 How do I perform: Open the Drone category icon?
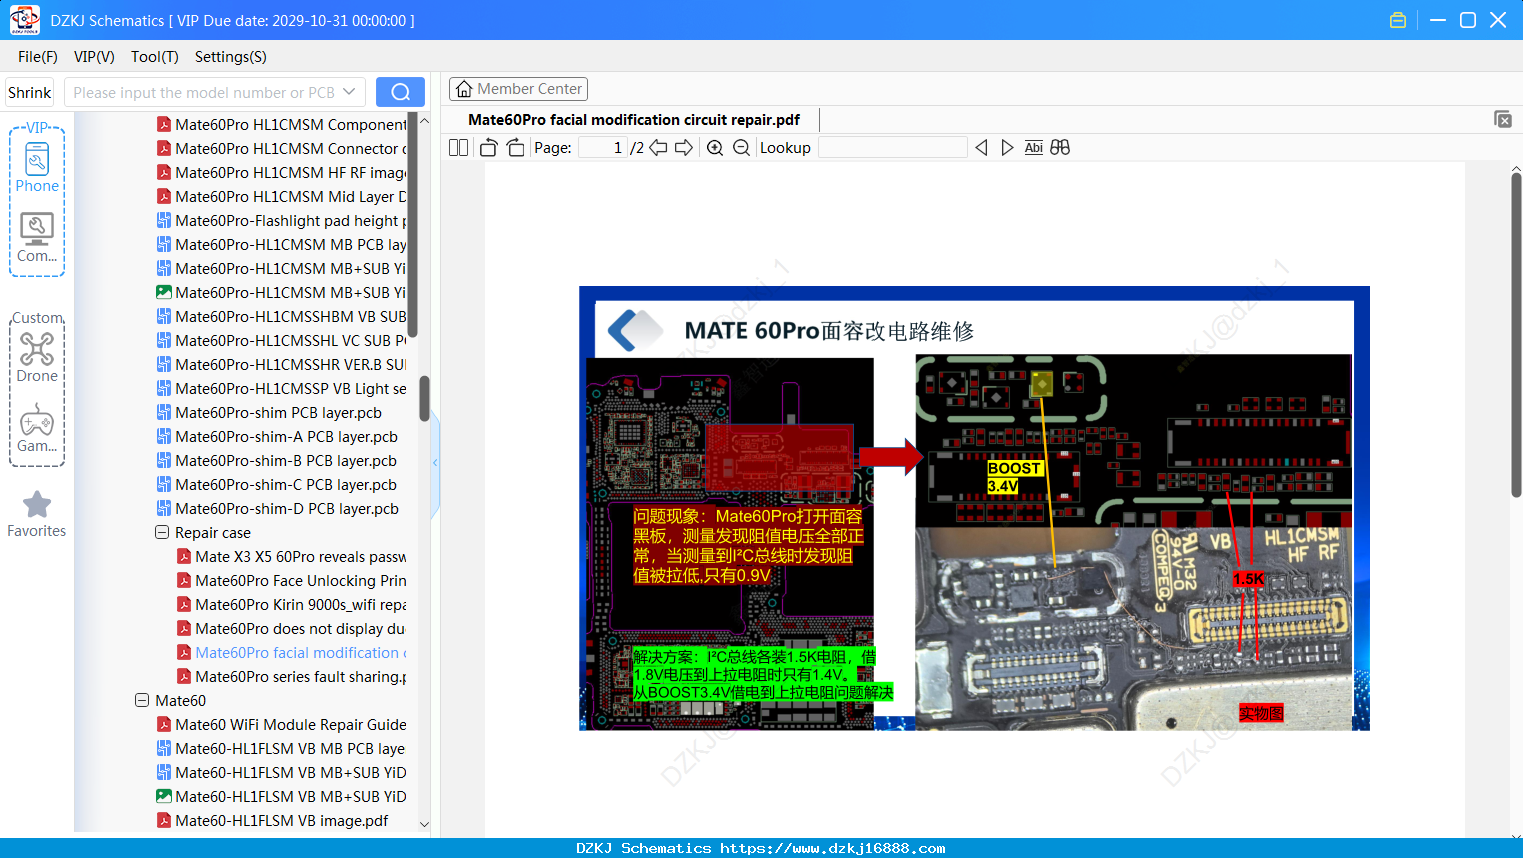coord(37,357)
